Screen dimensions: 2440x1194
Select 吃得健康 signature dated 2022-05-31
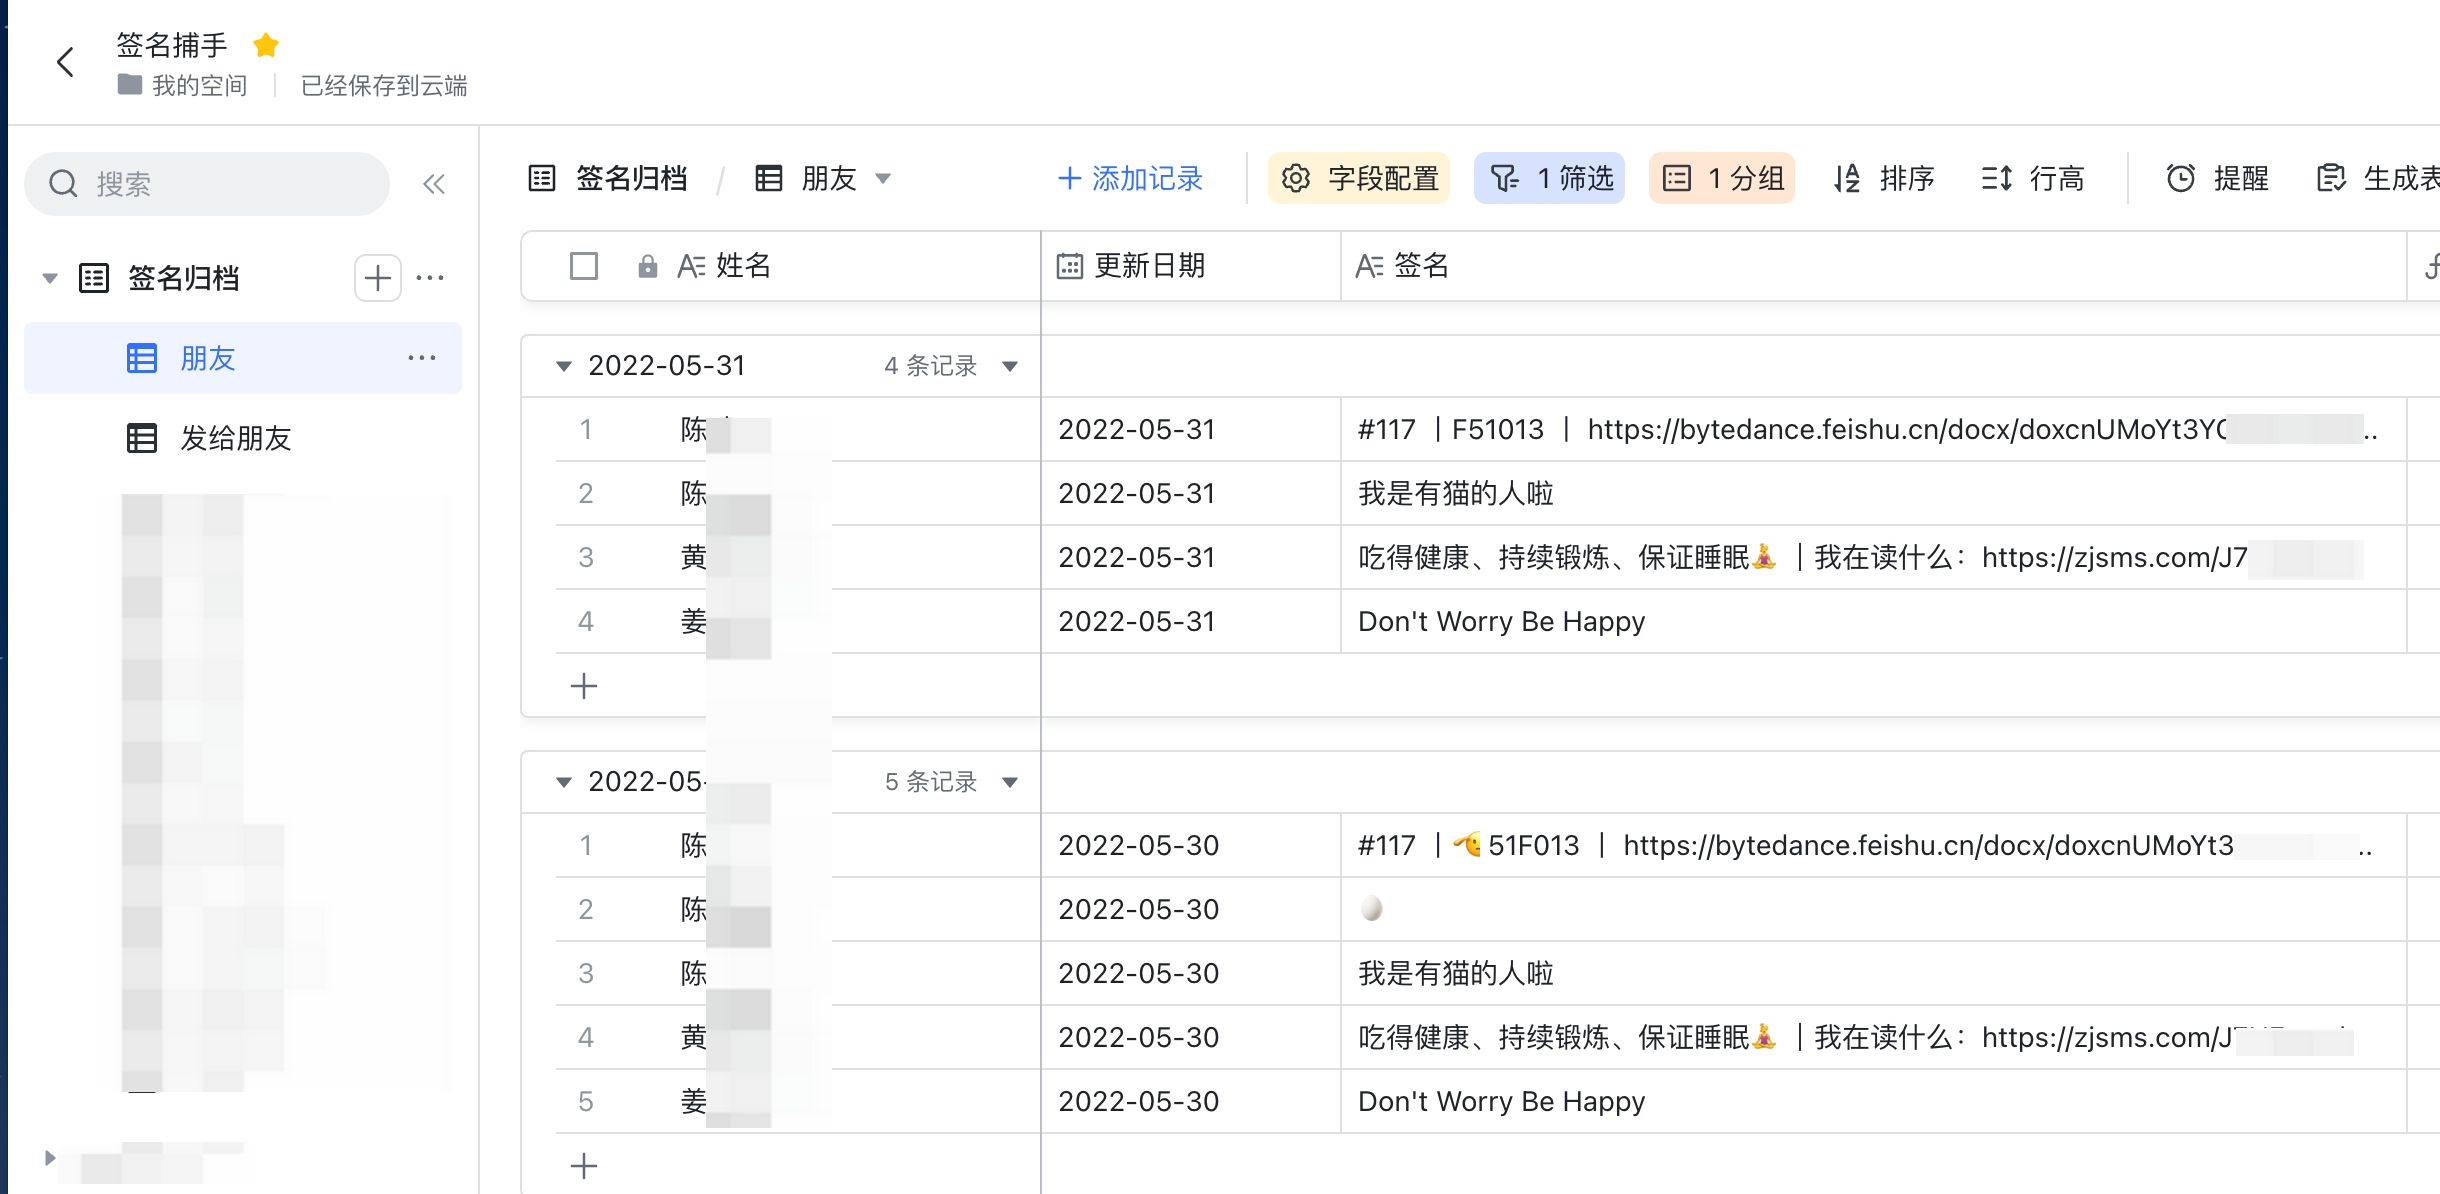1872,558
